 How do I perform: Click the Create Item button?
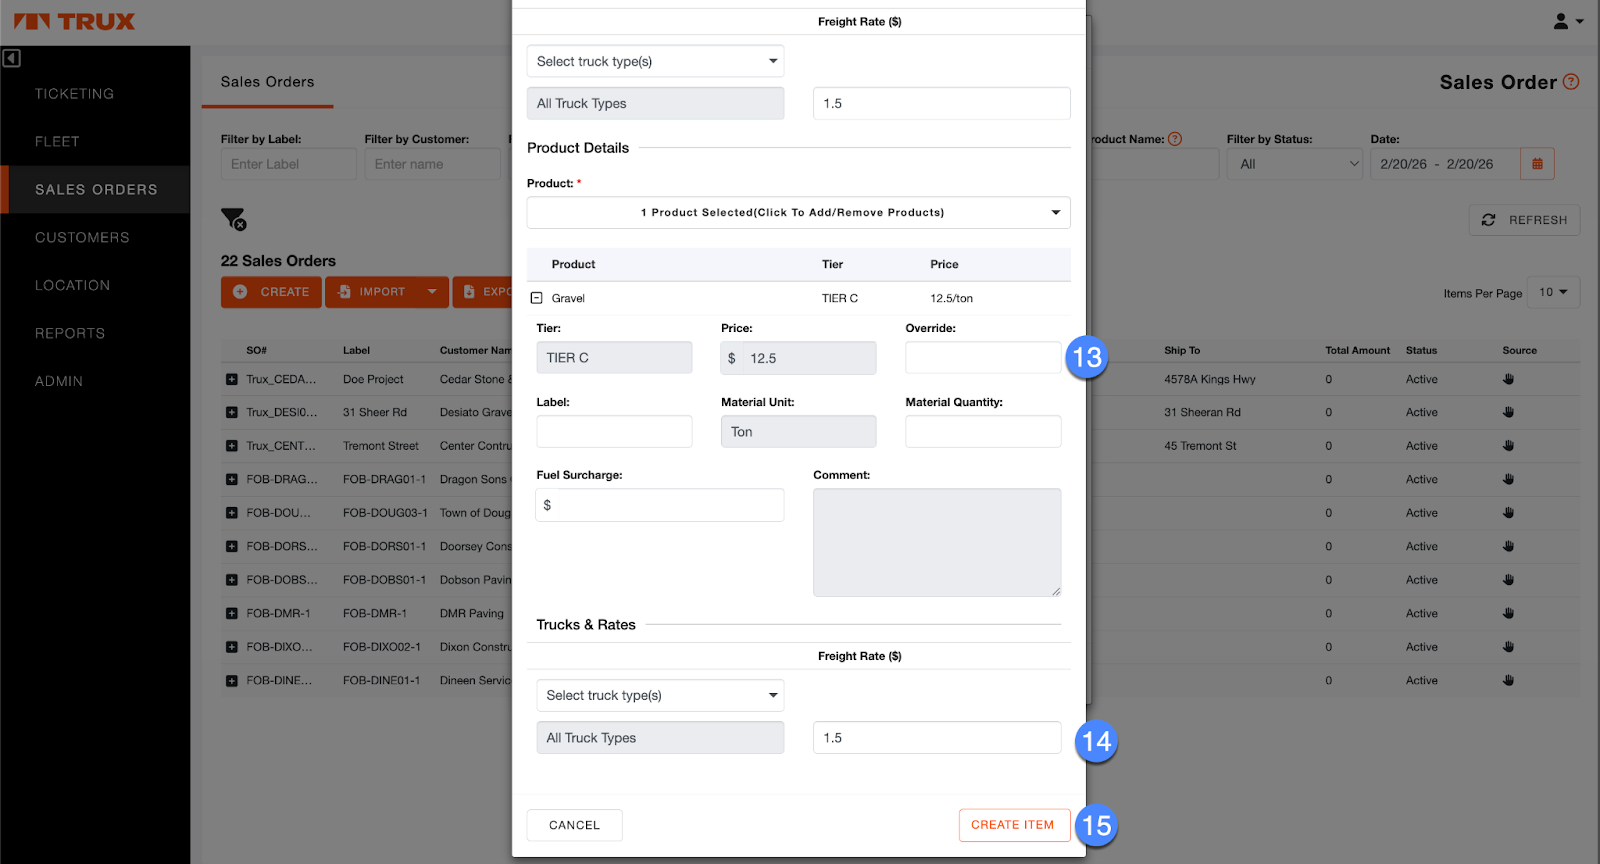click(x=1012, y=825)
